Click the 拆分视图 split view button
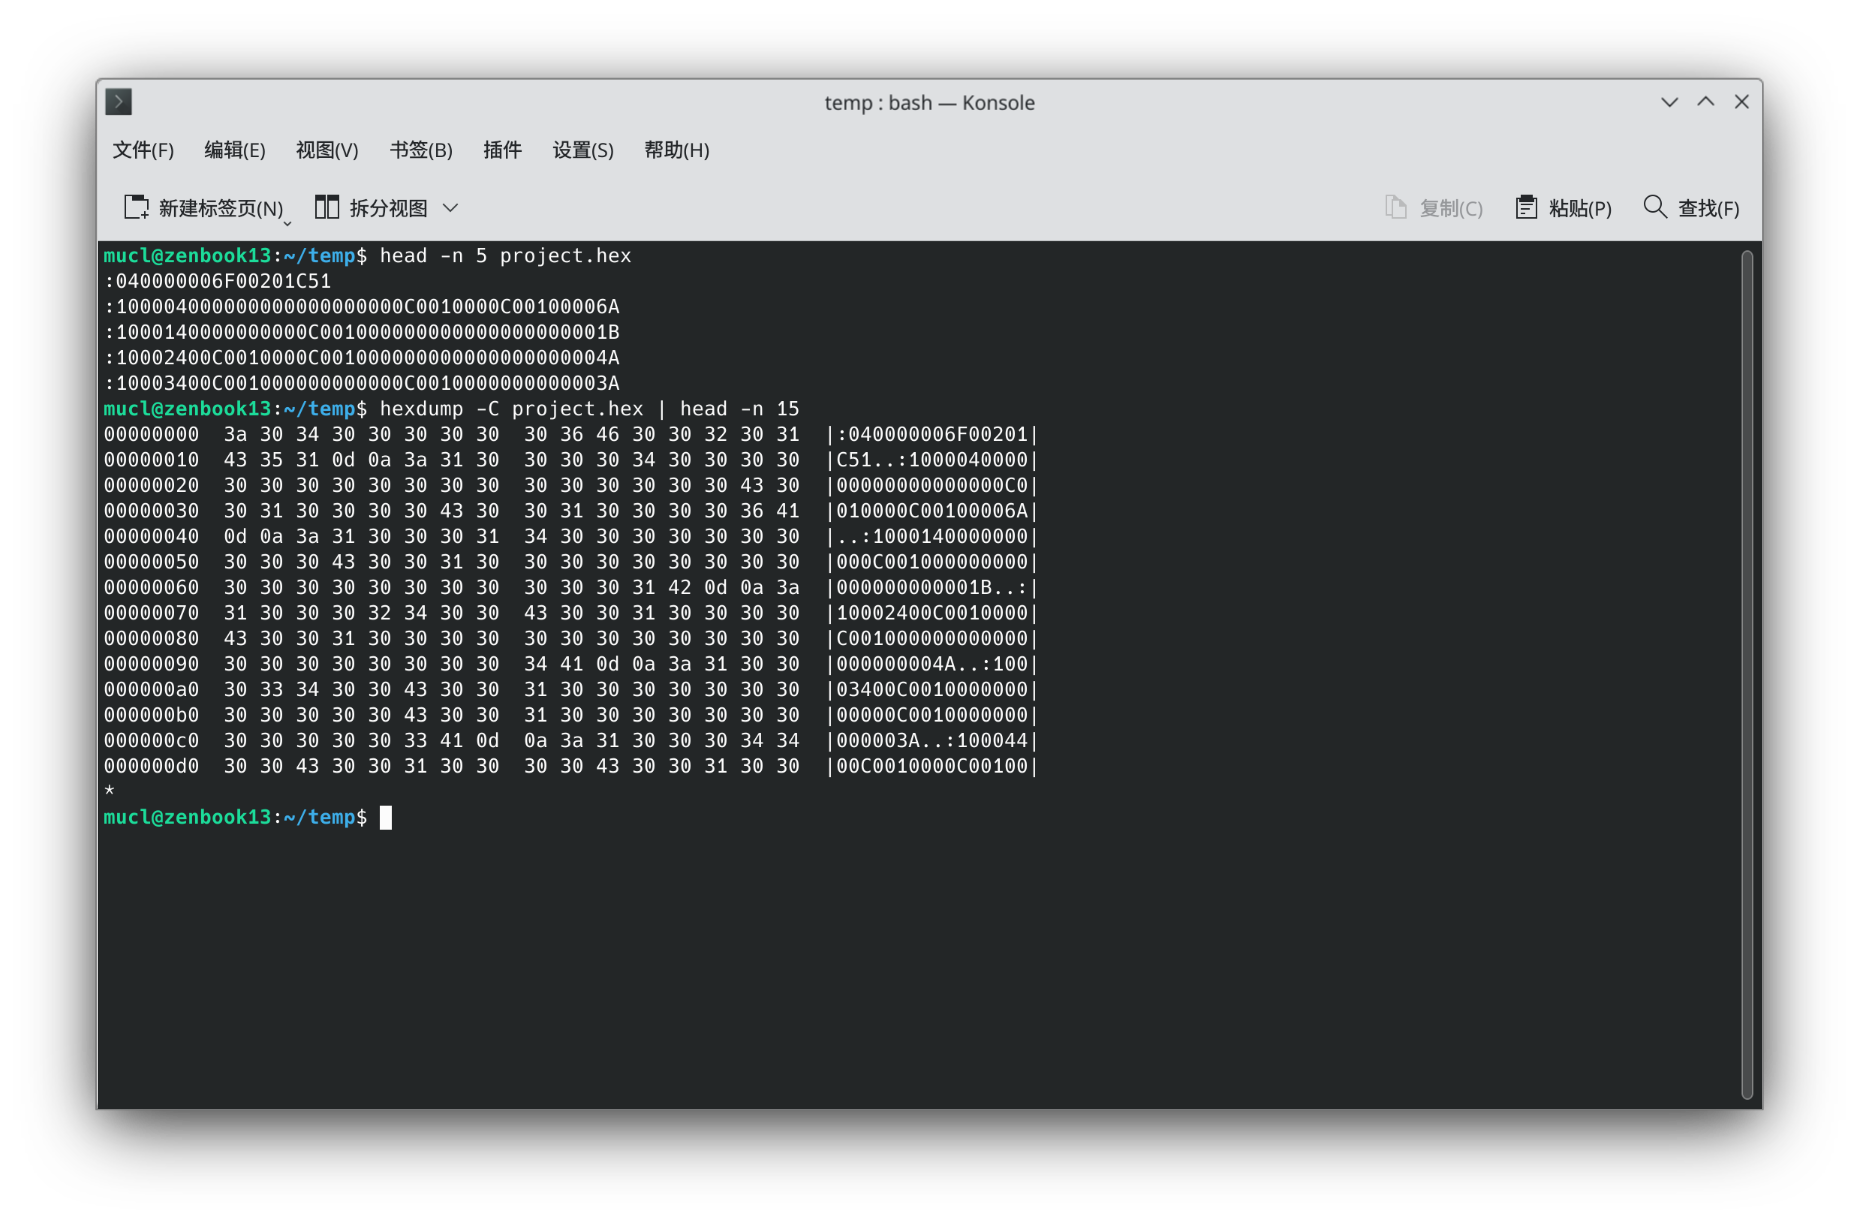The height and width of the screenshot is (1223, 1859). tap(371, 208)
